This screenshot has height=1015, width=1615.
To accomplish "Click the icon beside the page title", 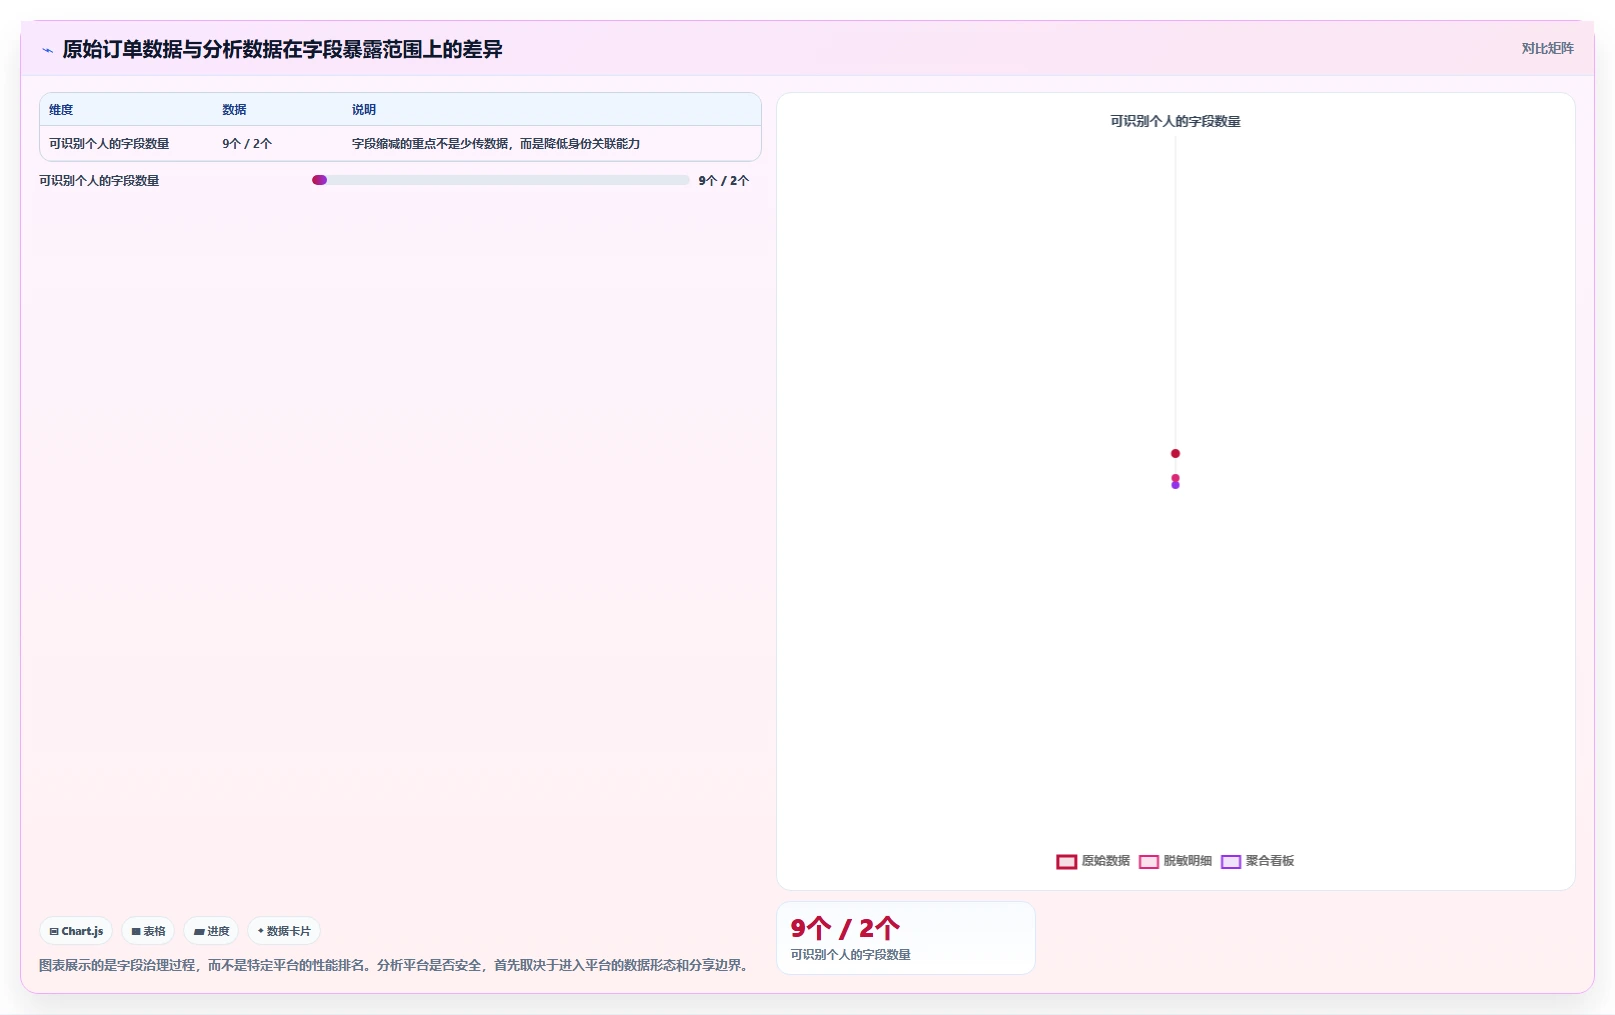I will tap(47, 50).
